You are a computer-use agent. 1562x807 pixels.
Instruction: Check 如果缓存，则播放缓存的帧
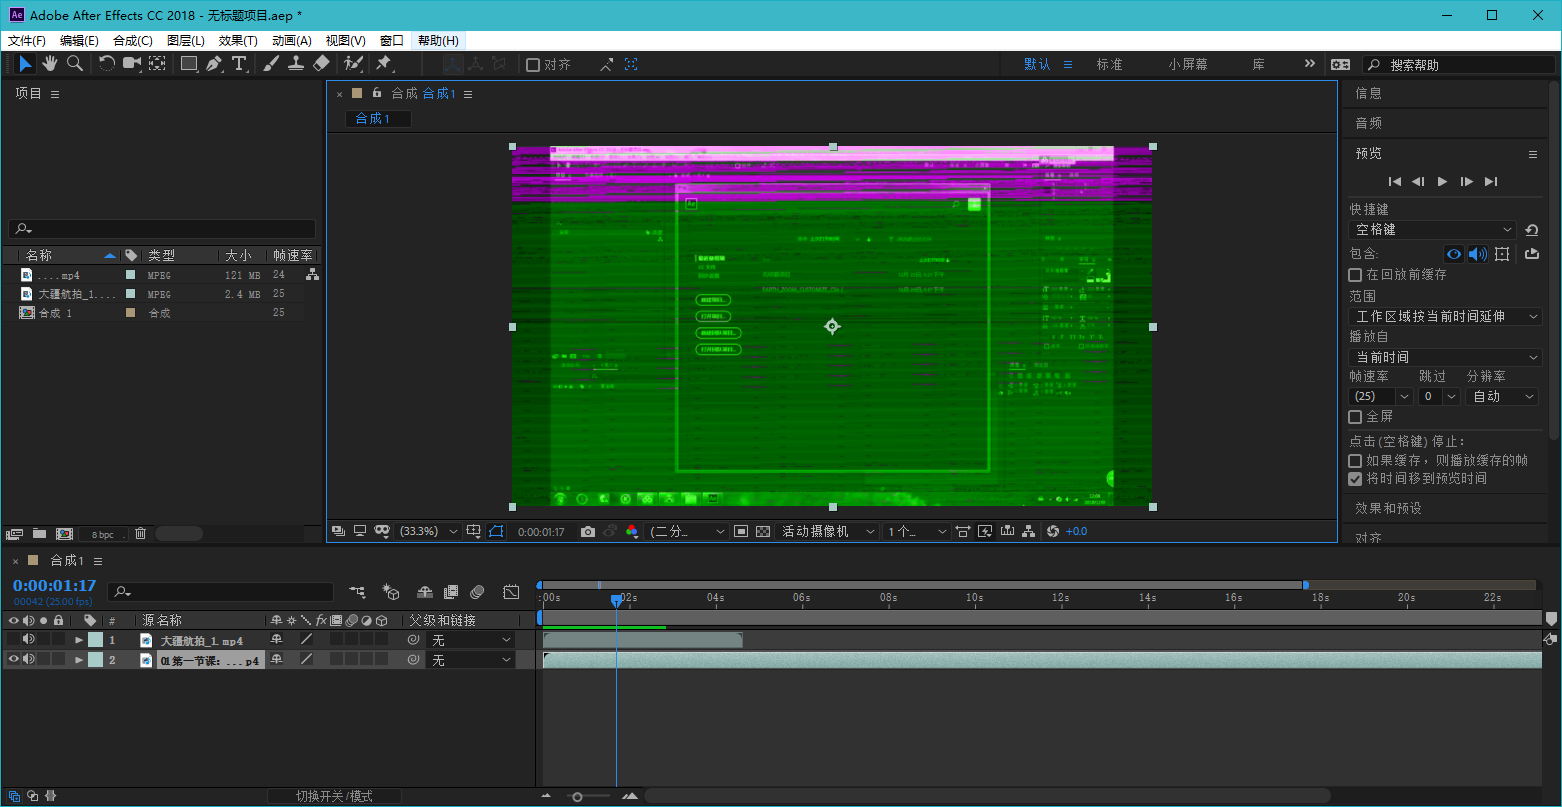tap(1355, 461)
